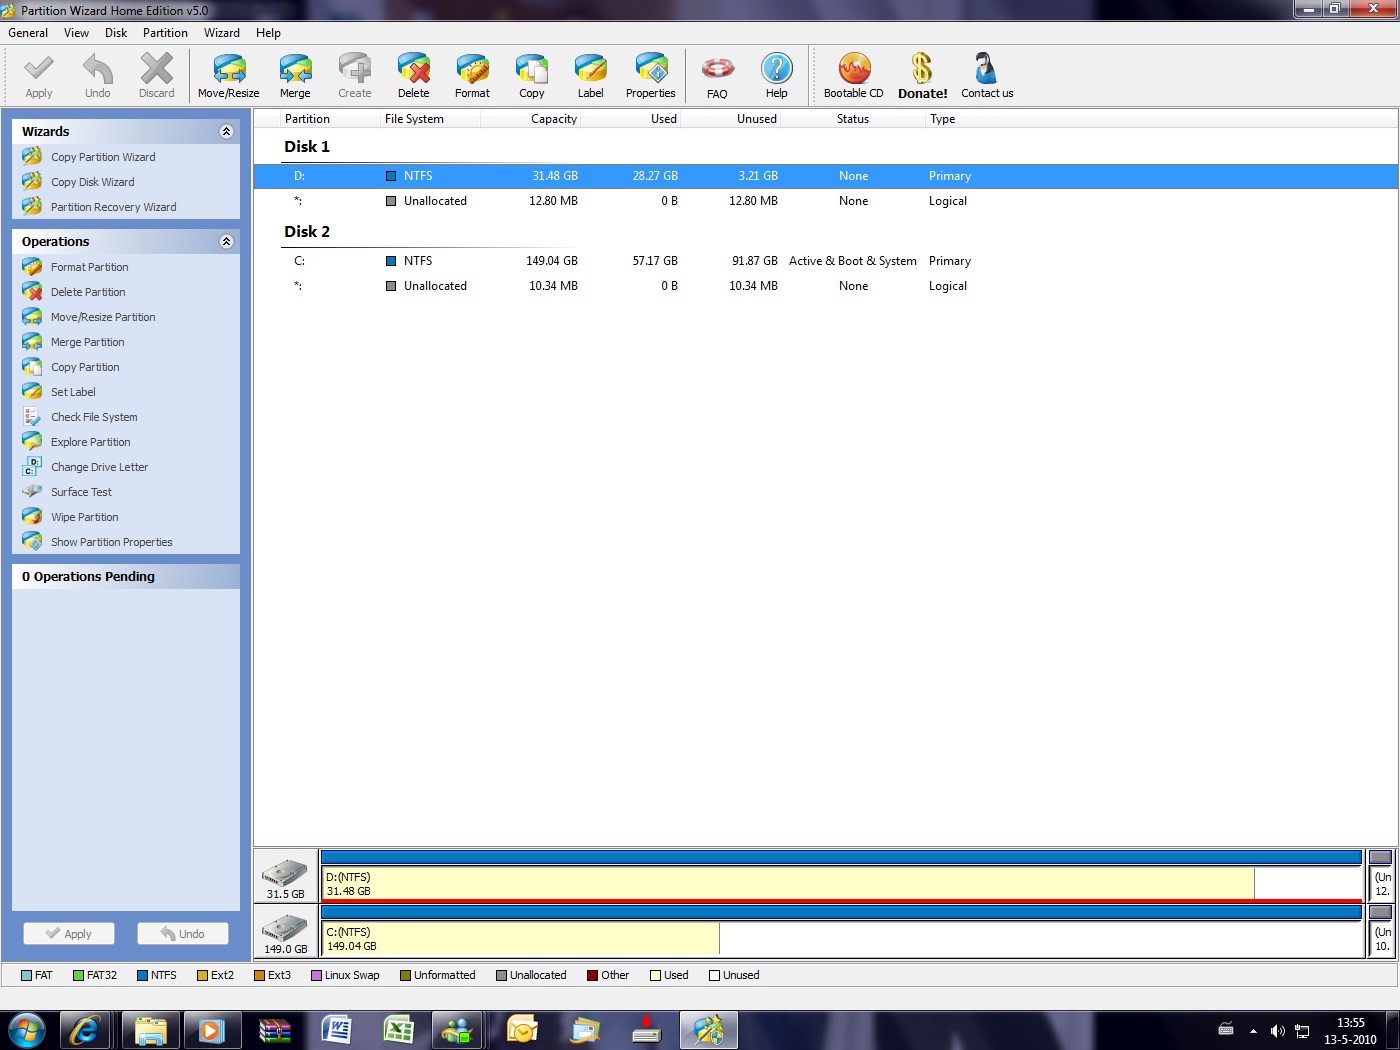Run Surface Test operation
1400x1050 pixels.
point(81,492)
